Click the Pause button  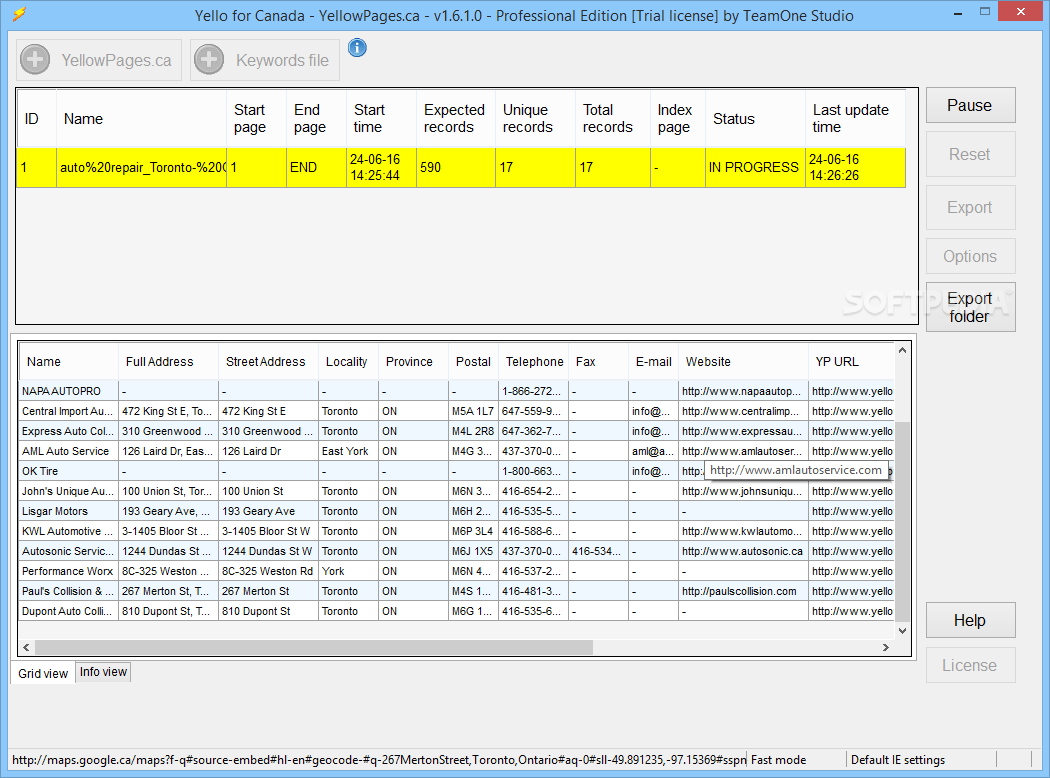coord(970,105)
